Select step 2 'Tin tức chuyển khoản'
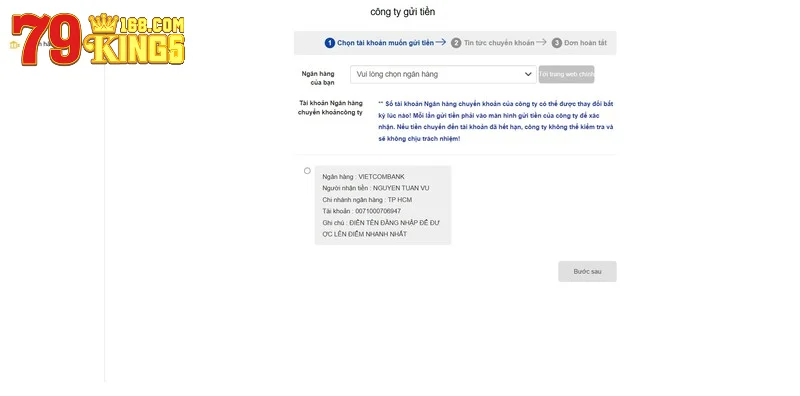The width and height of the screenshot is (800, 396). coord(493,43)
